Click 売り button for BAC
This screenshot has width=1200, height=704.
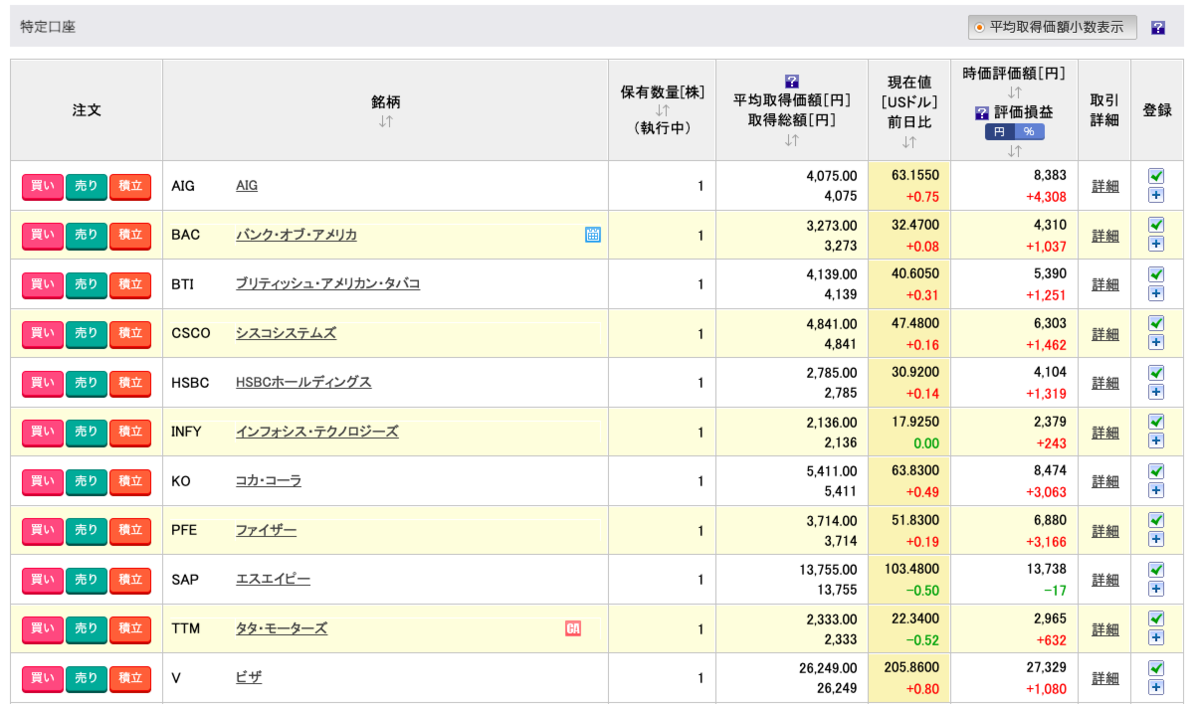86,235
